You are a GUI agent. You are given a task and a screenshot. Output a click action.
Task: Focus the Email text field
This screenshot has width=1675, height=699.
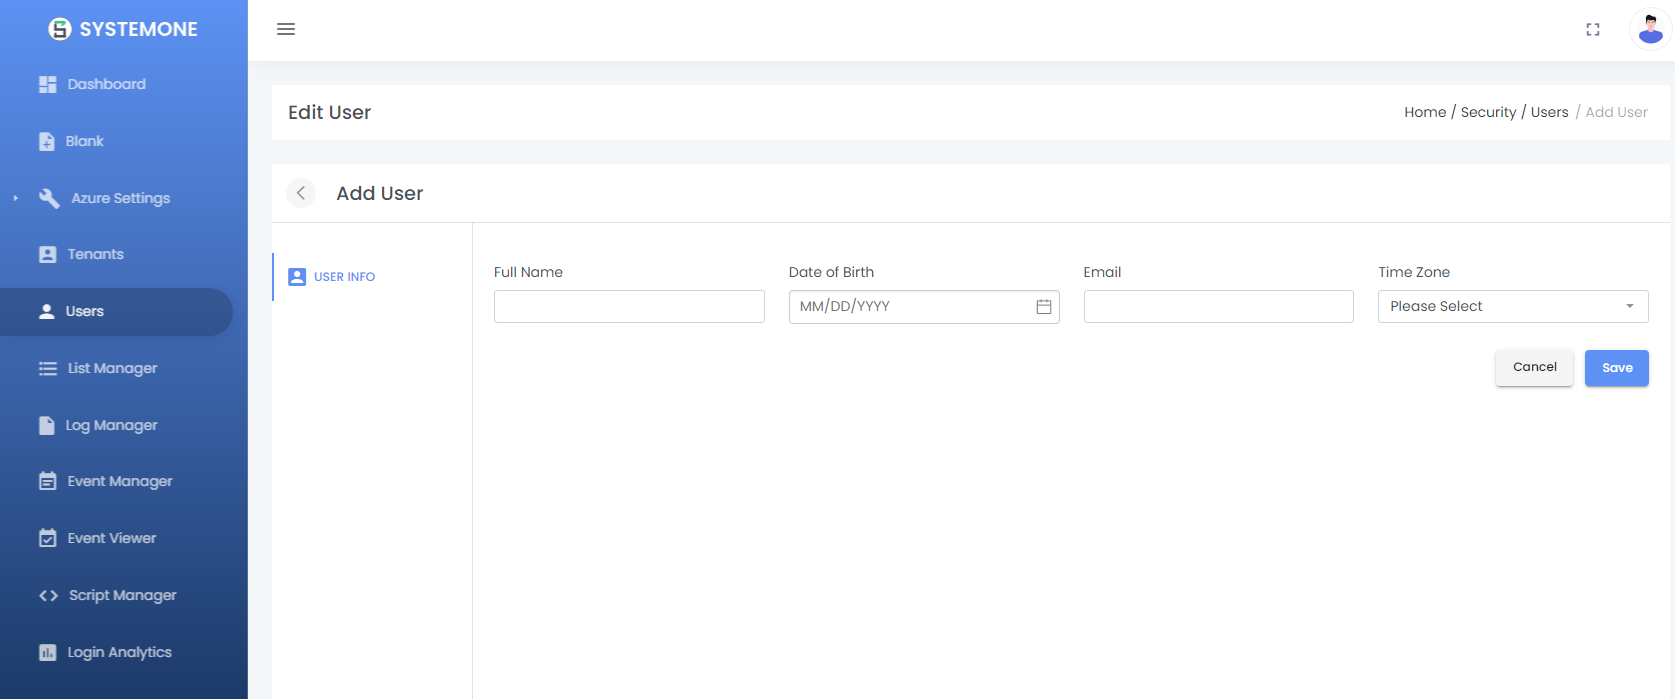(x=1218, y=307)
